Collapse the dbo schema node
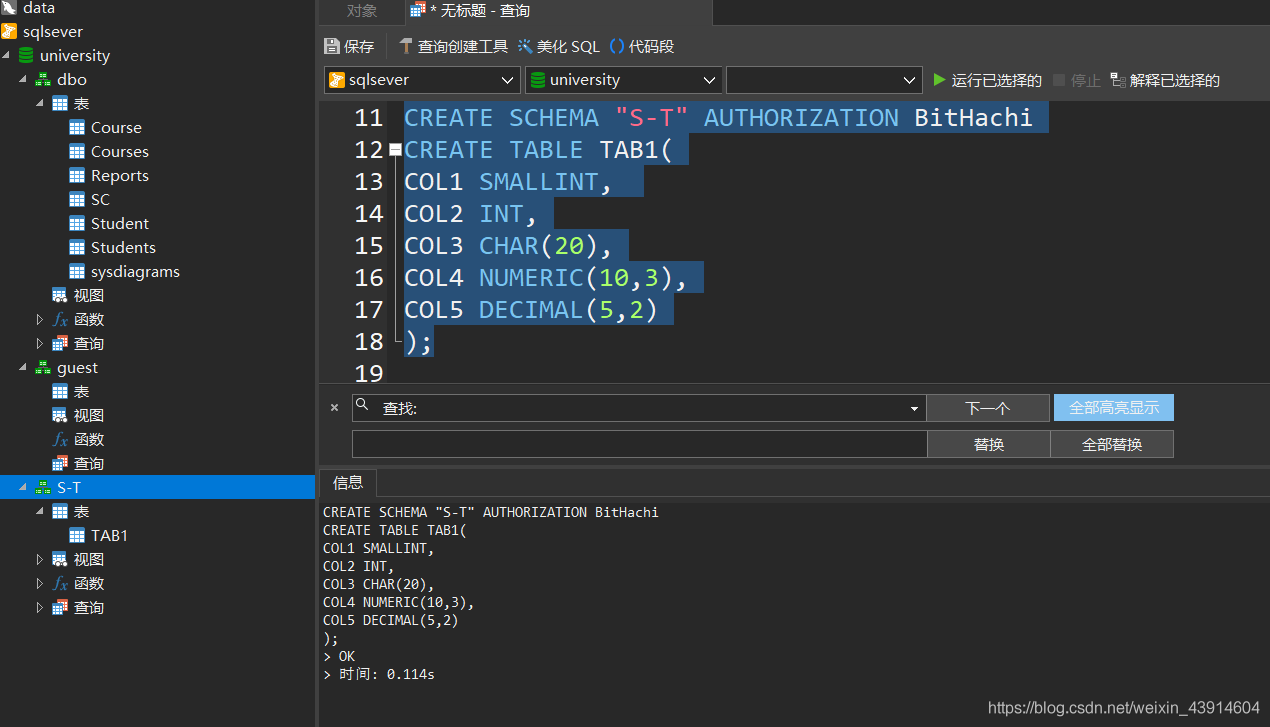The image size is (1270, 727). tap(23, 80)
